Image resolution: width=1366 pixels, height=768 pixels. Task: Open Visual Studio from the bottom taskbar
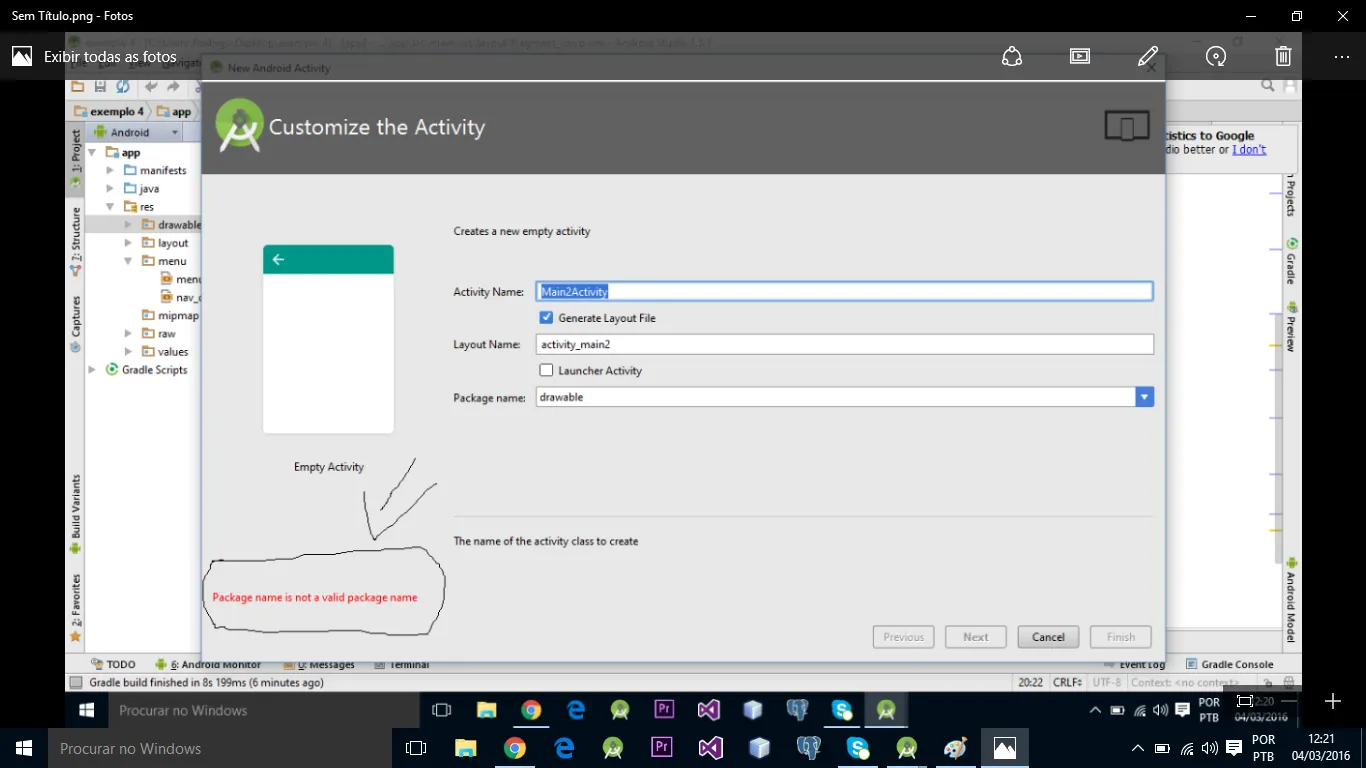[711, 748]
